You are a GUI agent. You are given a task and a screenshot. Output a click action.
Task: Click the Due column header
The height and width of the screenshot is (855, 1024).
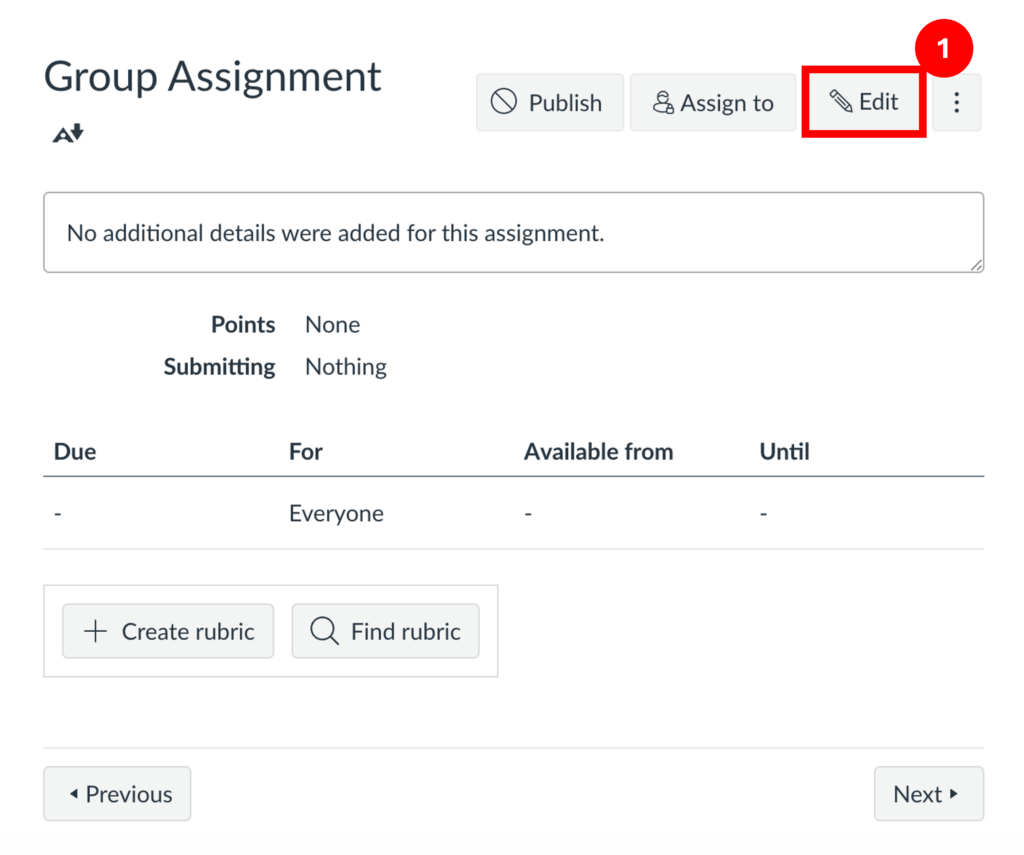(75, 451)
